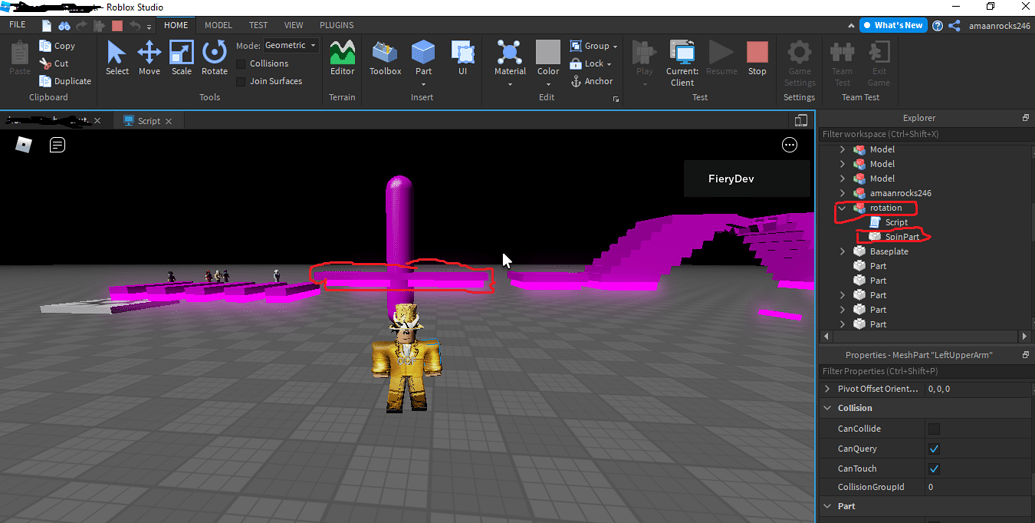1035x523 pixels.
Task: Collapse the Collision properties section
Action: coord(827,408)
